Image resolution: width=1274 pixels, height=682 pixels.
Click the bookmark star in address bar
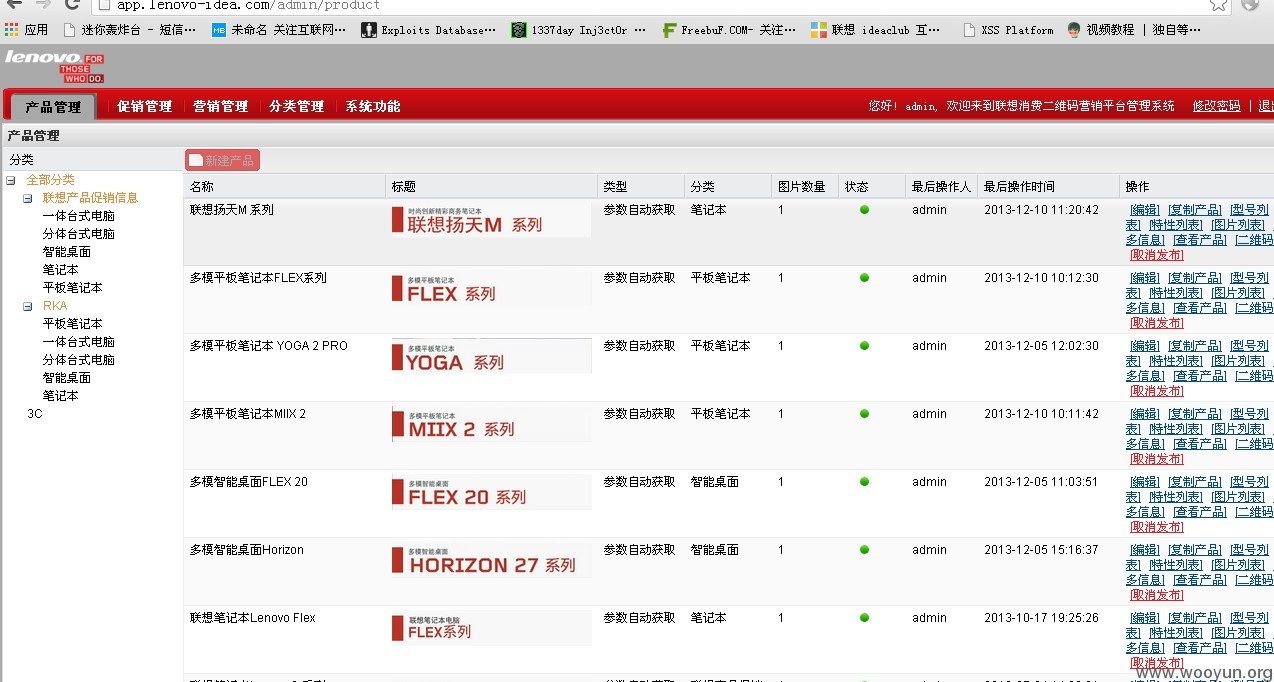click(x=1218, y=5)
